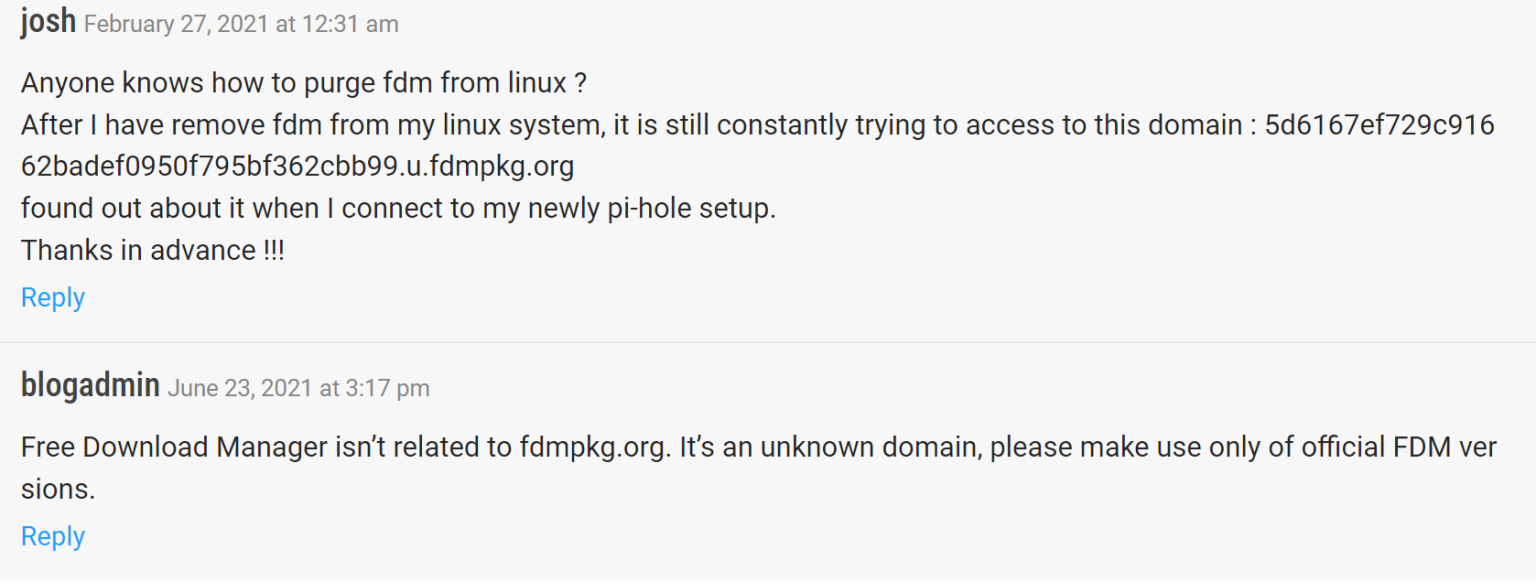Viewport: 1536px width, 582px height.
Task: Click the Reply link under blogadmin's comment
Action: click(52, 536)
